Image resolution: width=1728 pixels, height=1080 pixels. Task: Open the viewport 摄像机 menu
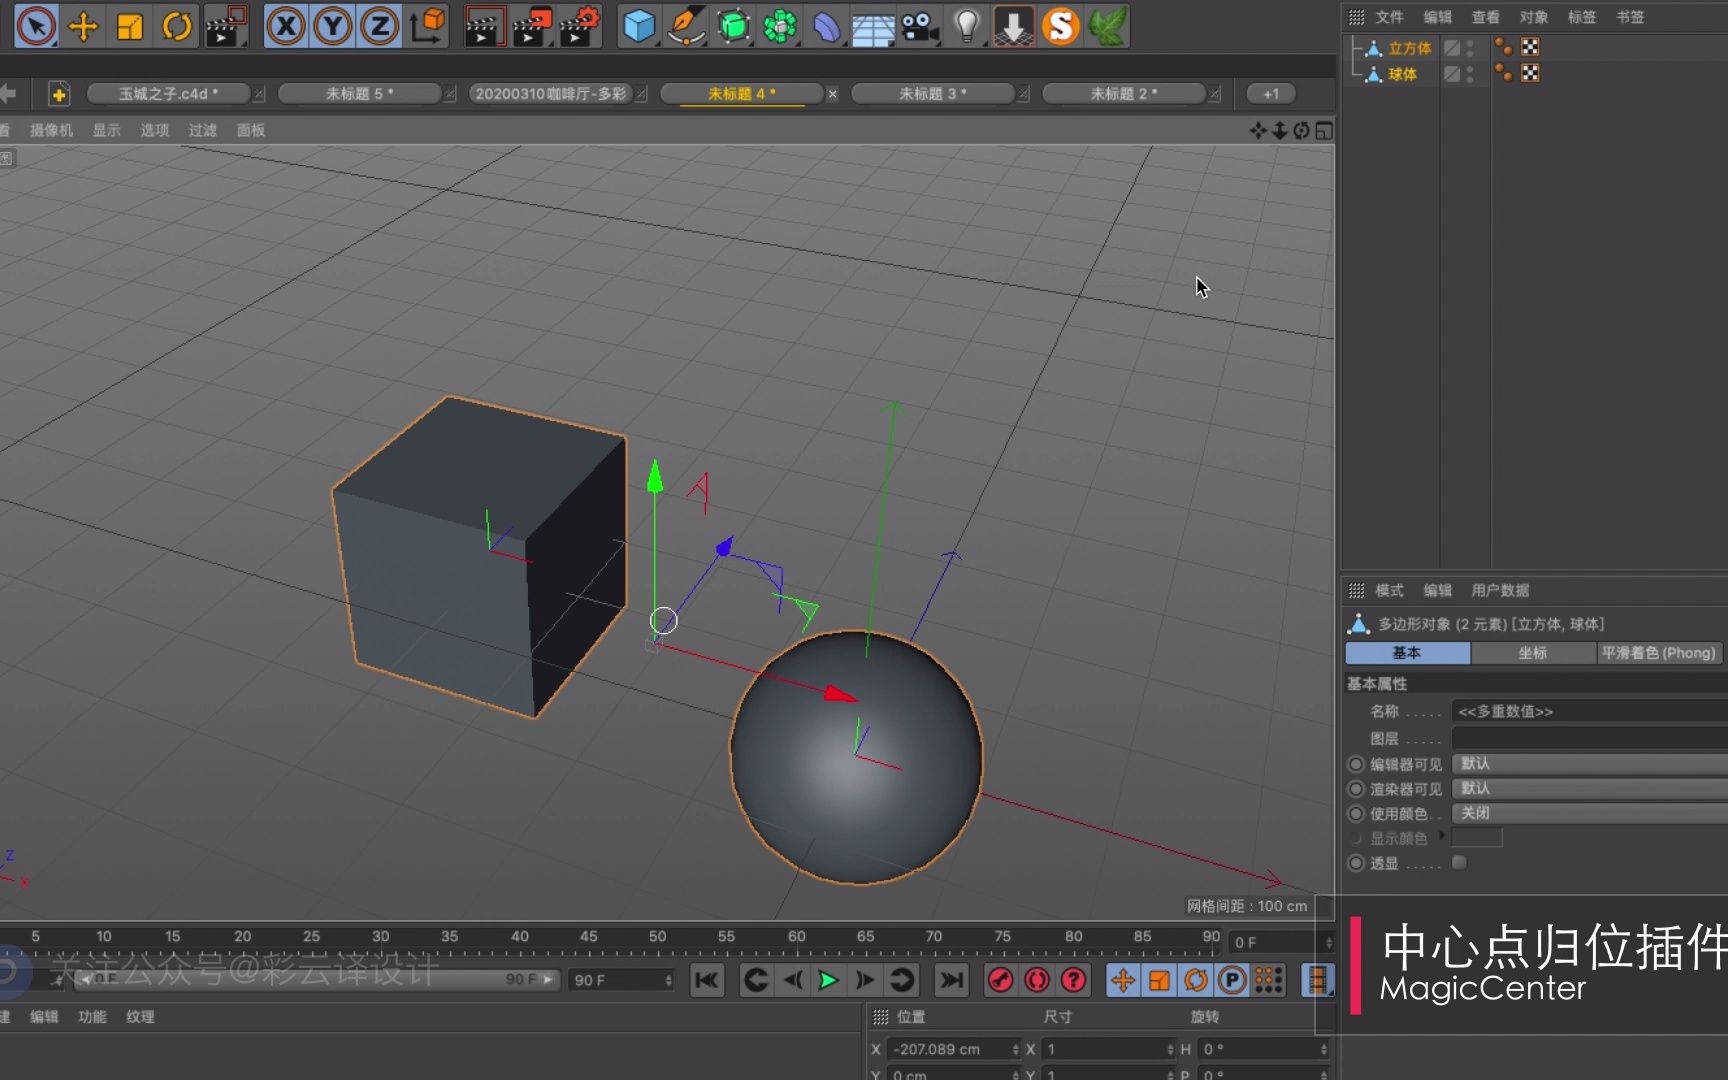[x=51, y=130]
